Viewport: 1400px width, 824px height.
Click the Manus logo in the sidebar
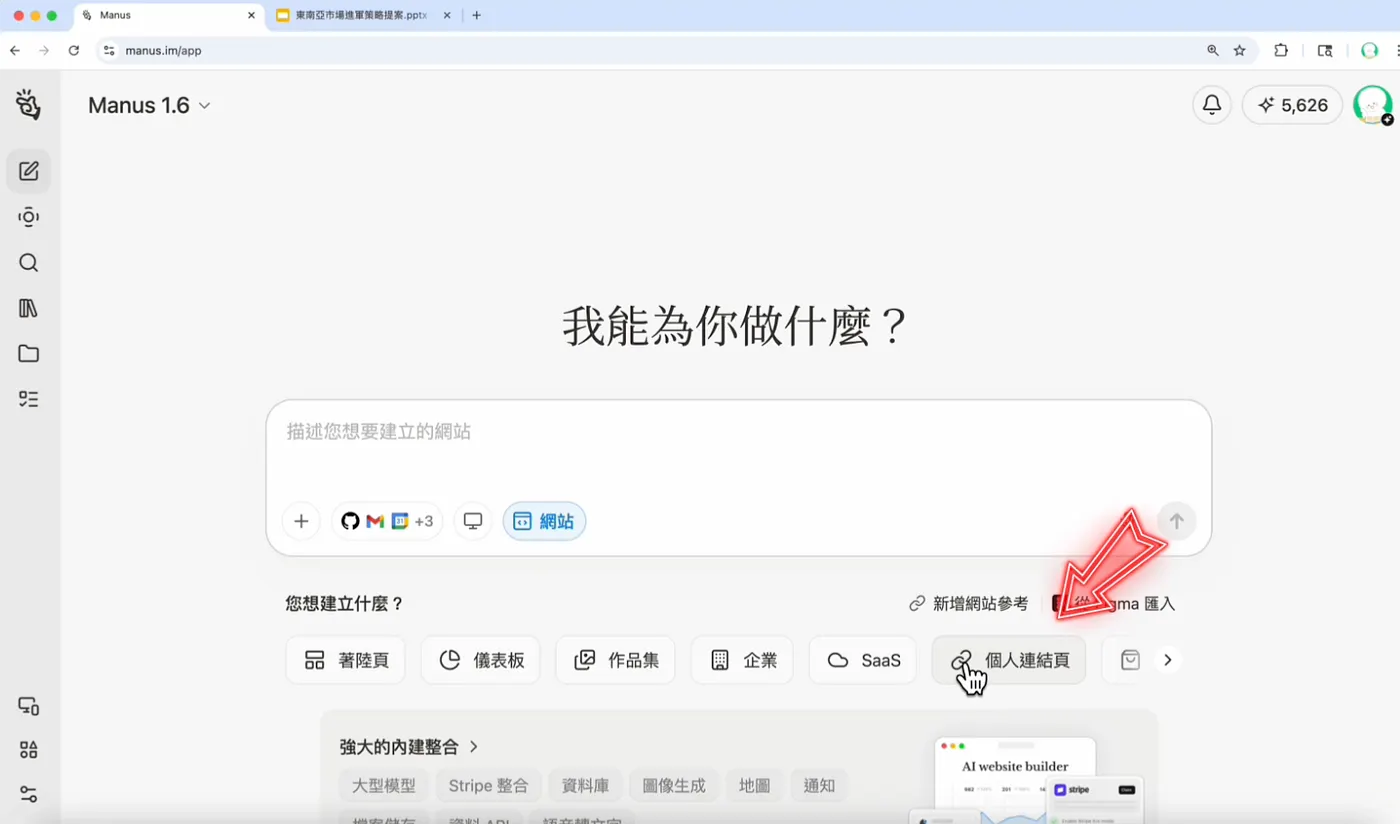pos(28,104)
